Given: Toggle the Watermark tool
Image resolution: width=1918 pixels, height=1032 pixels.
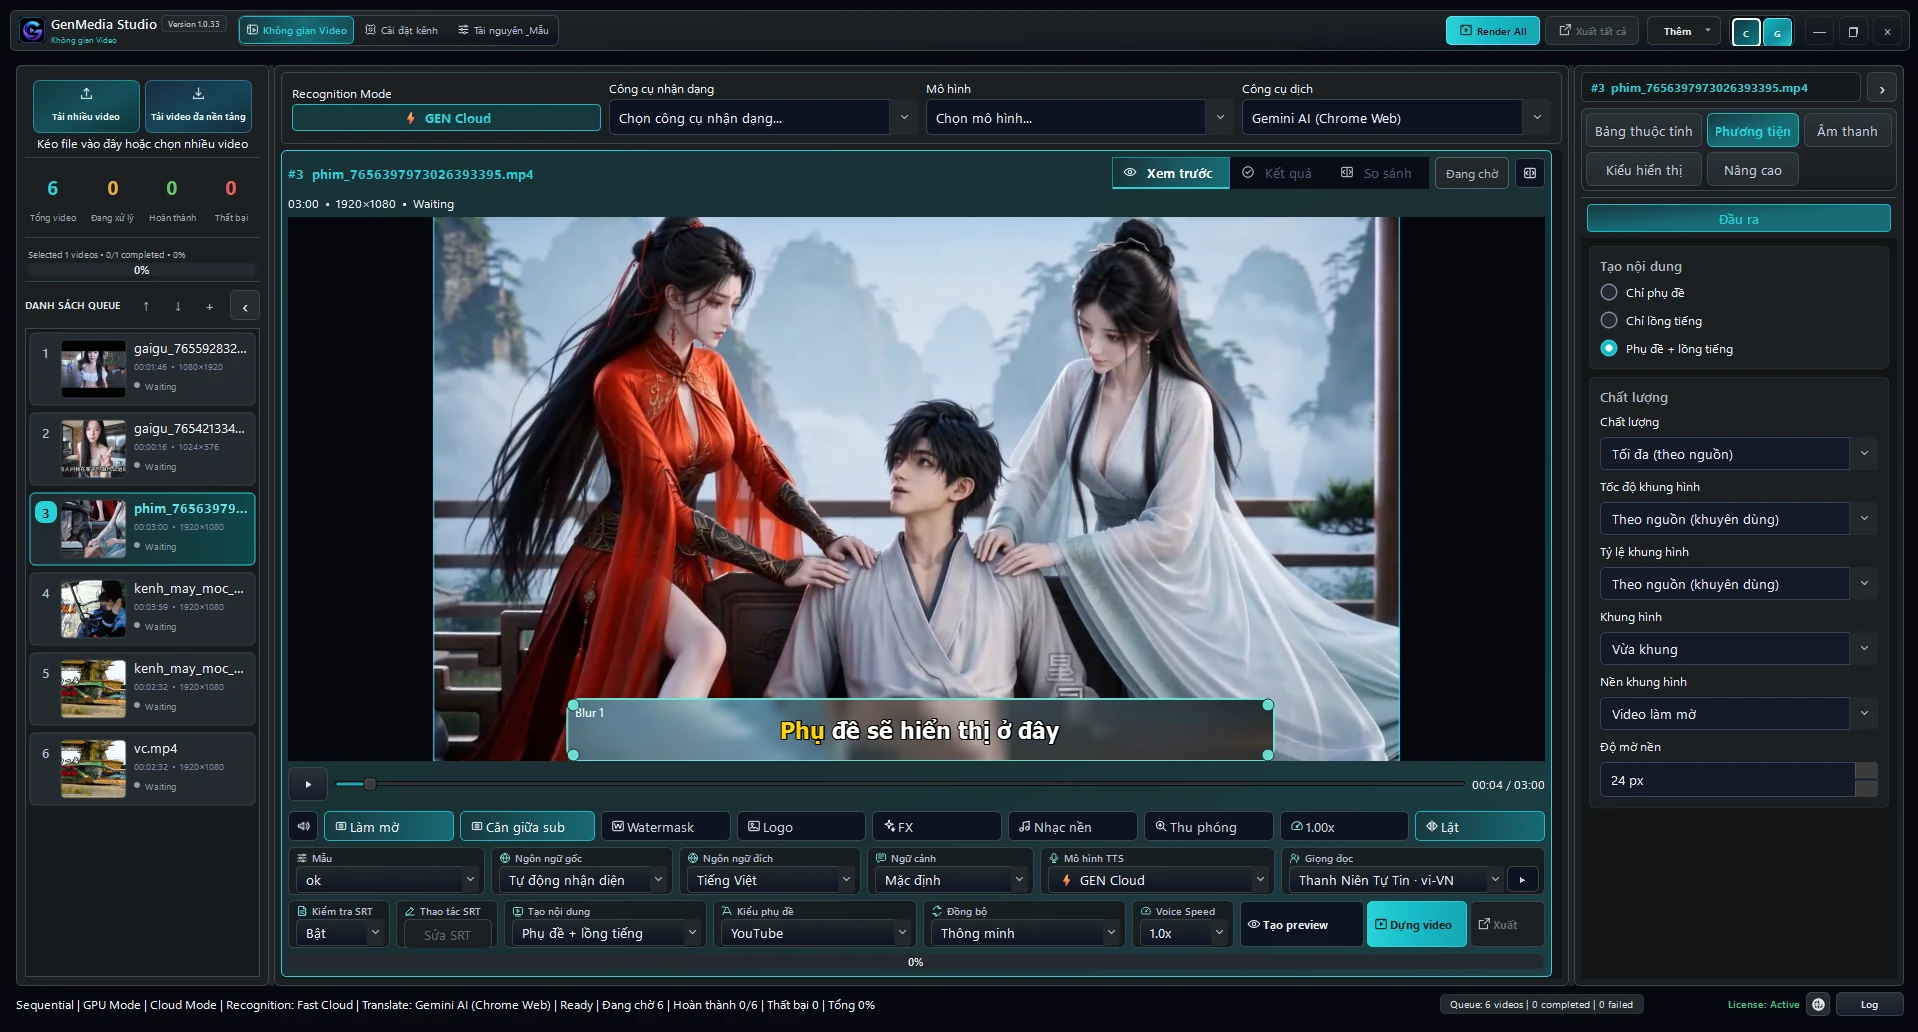Looking at the screenshot, I should pyautogui.click(x=666, y=827).
